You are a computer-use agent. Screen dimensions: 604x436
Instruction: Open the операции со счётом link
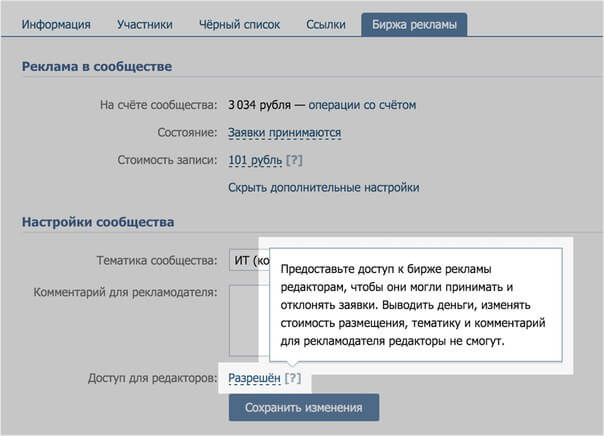[362, 104]
